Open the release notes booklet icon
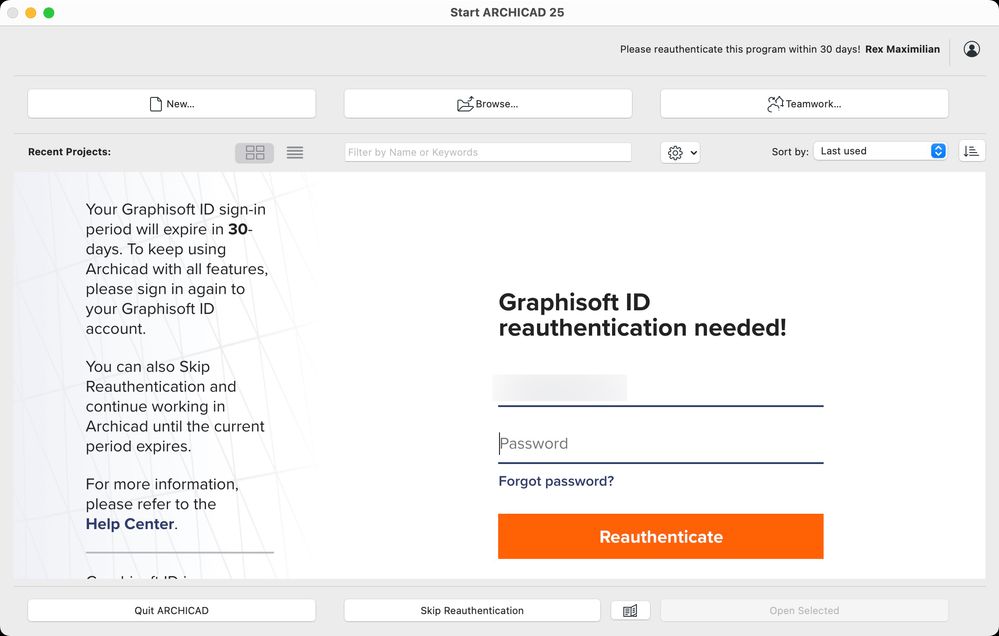999x636 pixels. [x=630, y=610]
